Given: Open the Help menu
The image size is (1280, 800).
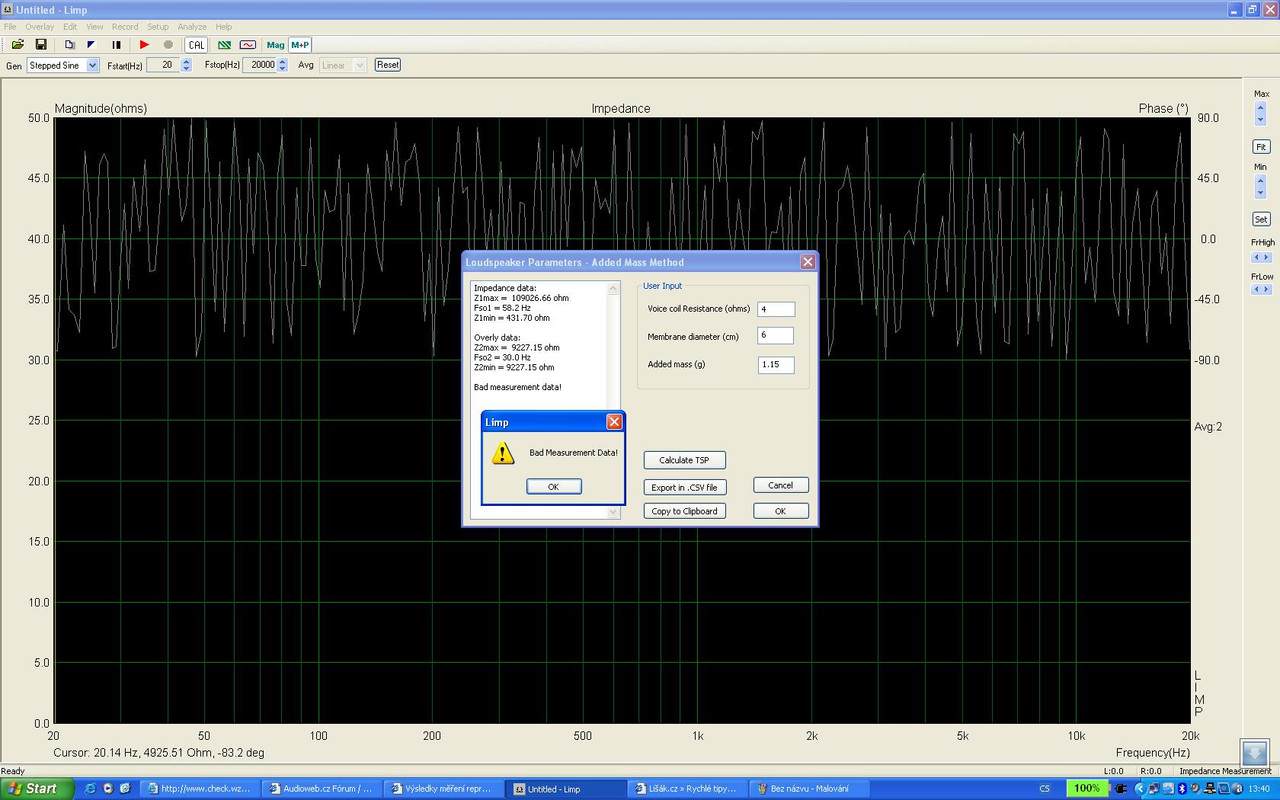Looking at the screenshot, I should coord(224,27).
